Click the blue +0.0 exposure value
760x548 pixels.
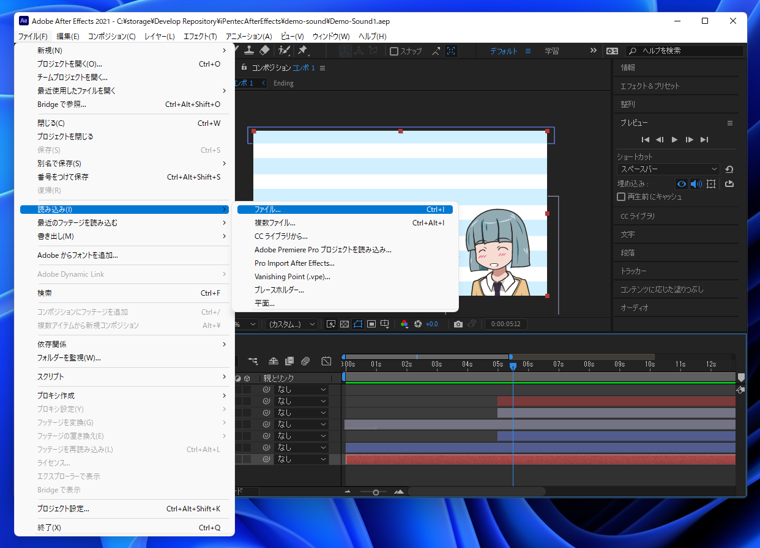[x=432, y=324]
